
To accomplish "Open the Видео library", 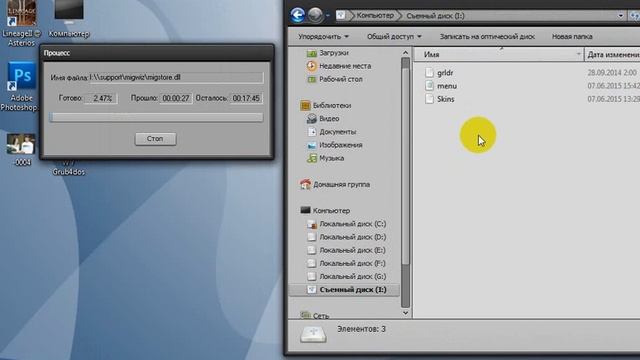I will click(x=329, y=119).
